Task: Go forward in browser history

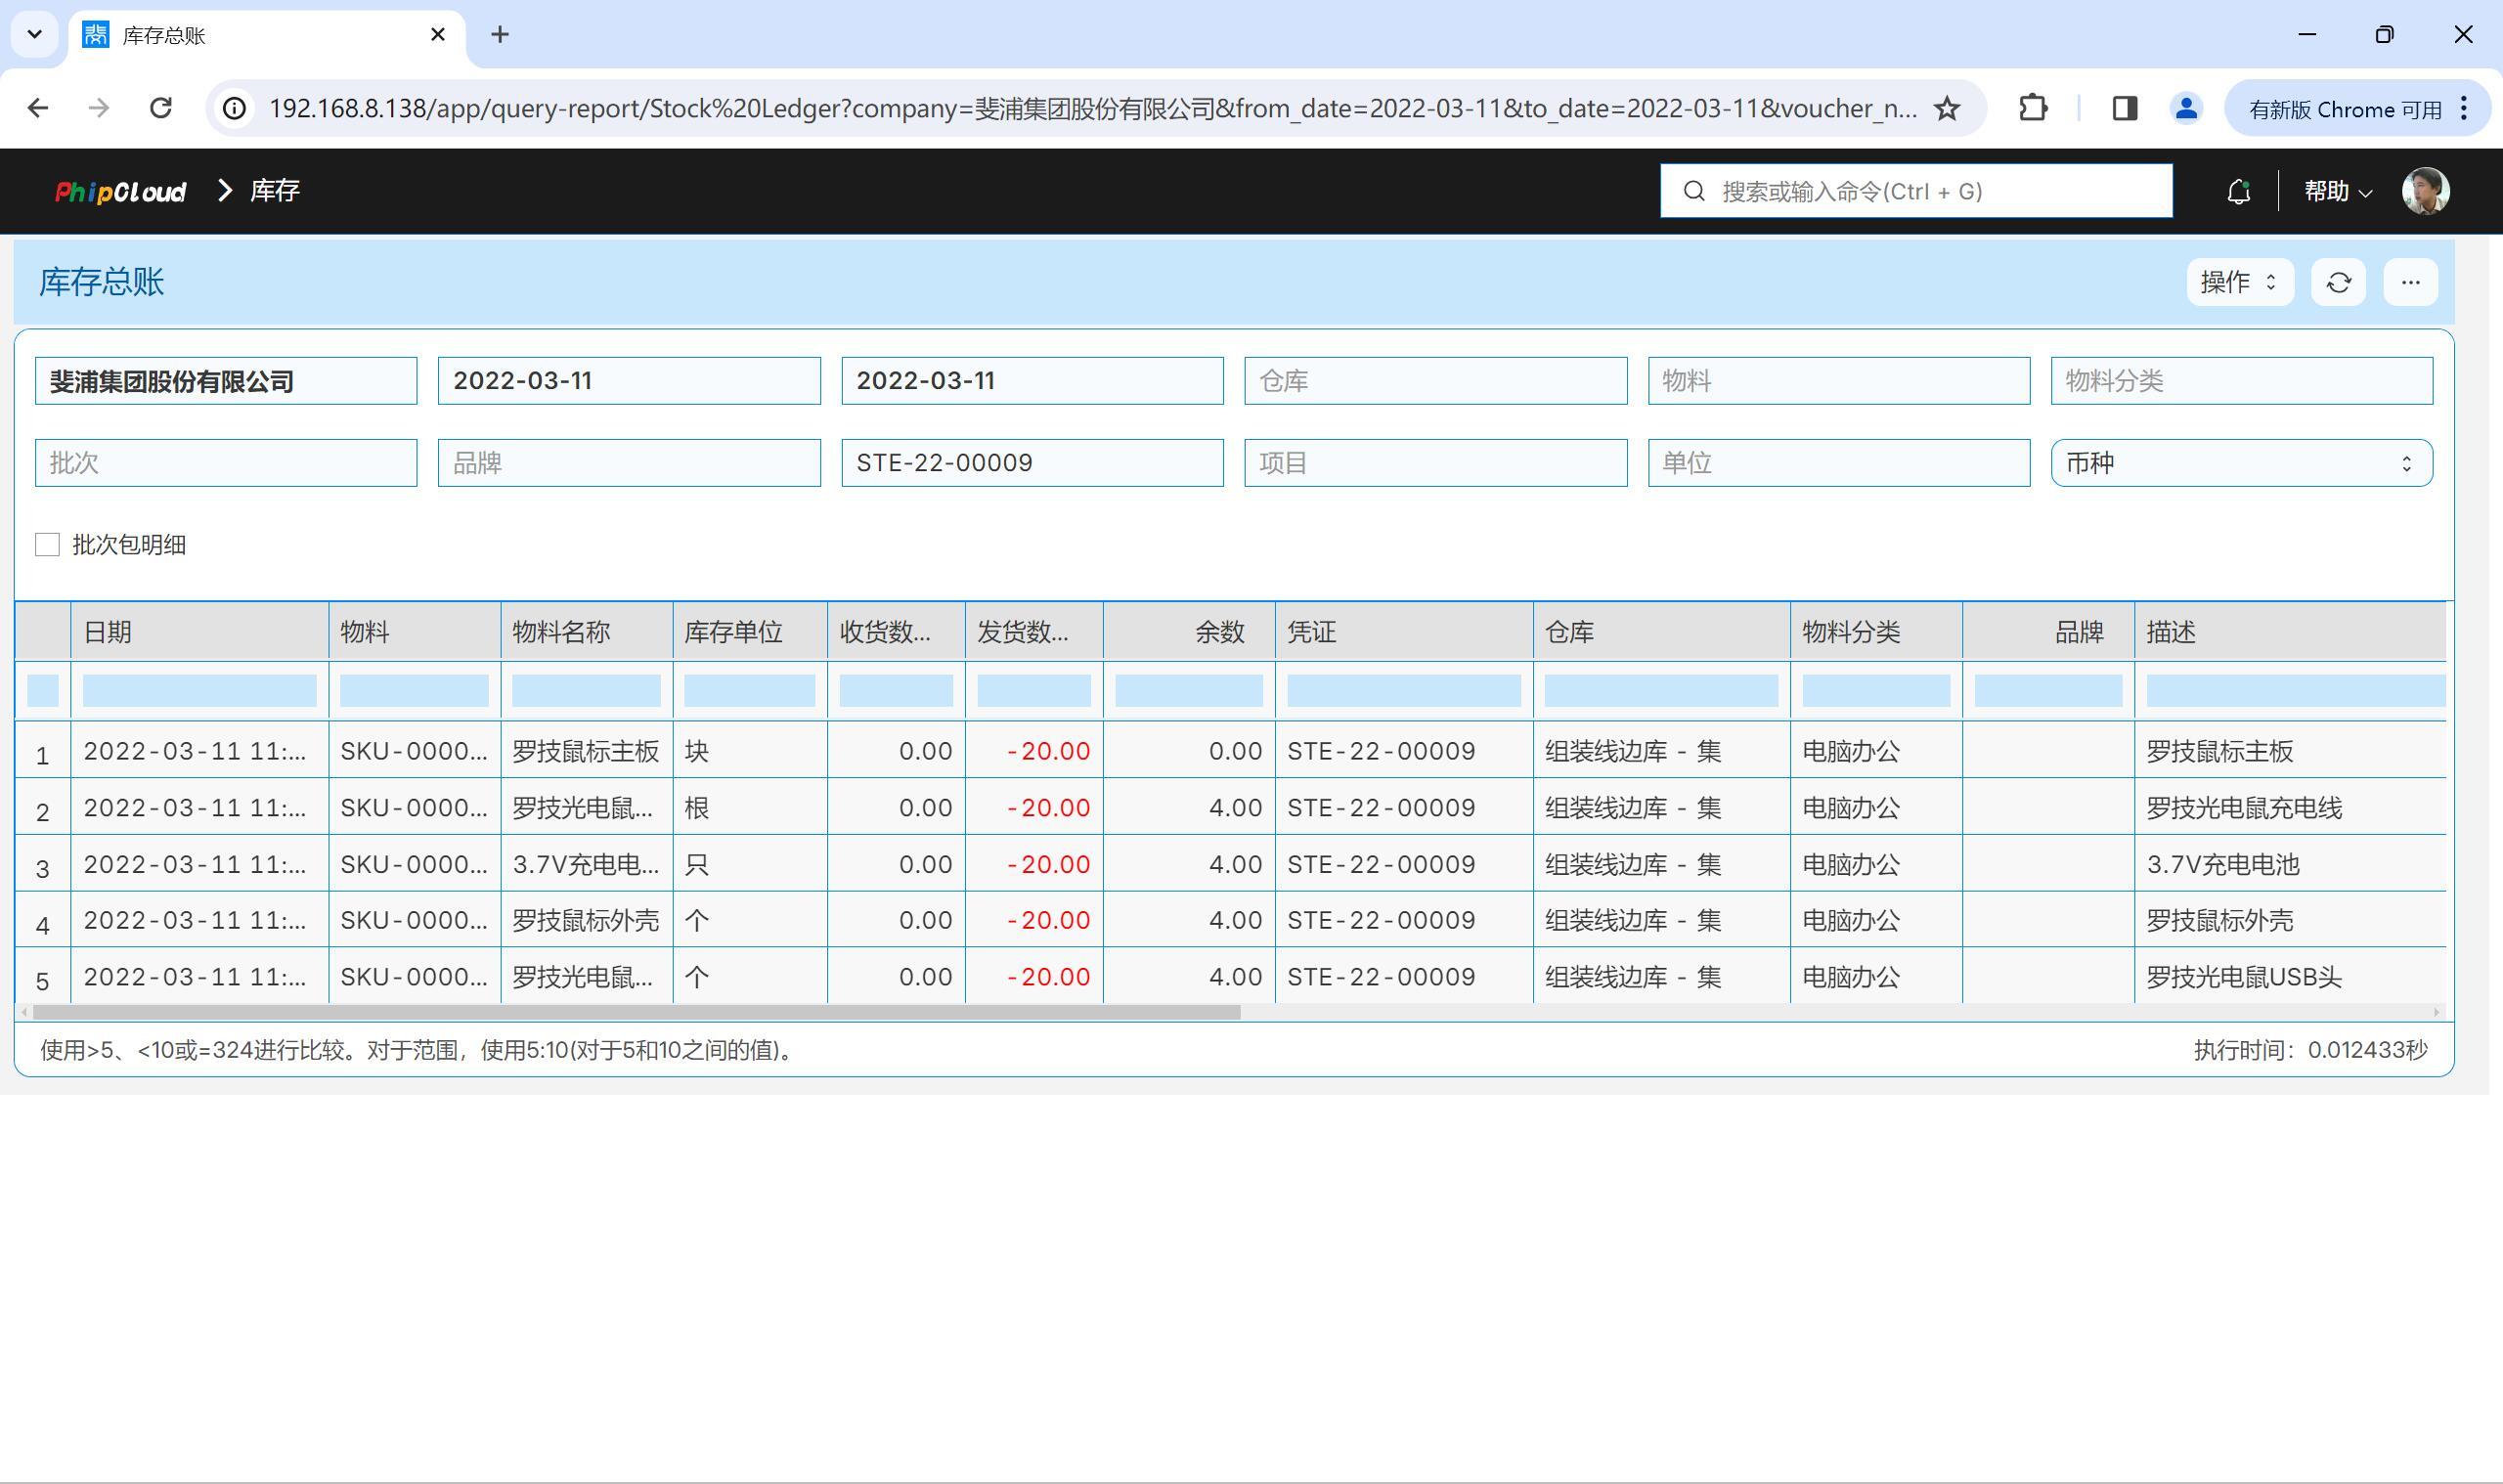Action: 98,108
